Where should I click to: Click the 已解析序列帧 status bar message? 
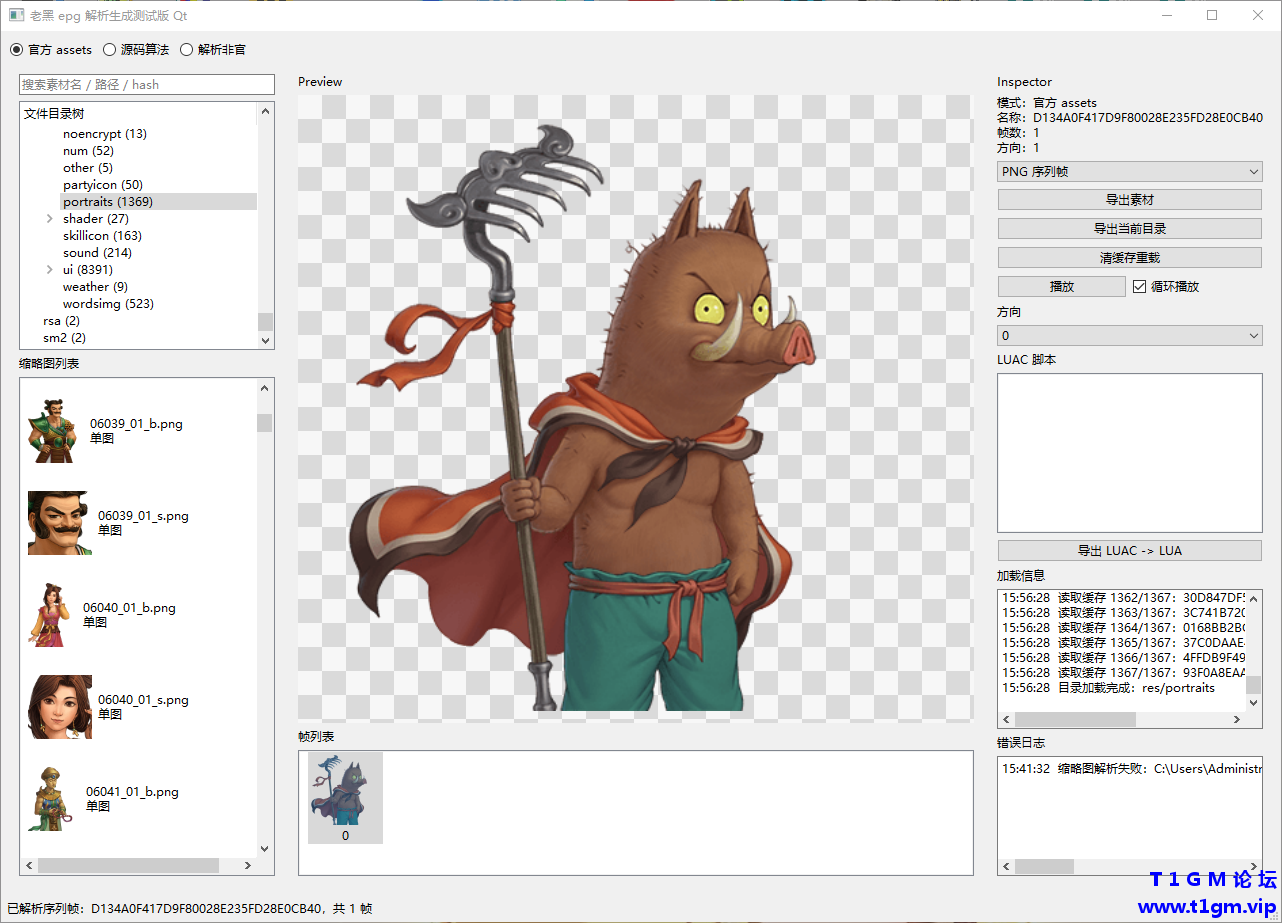pyautogui.click(x=190, y=909)
